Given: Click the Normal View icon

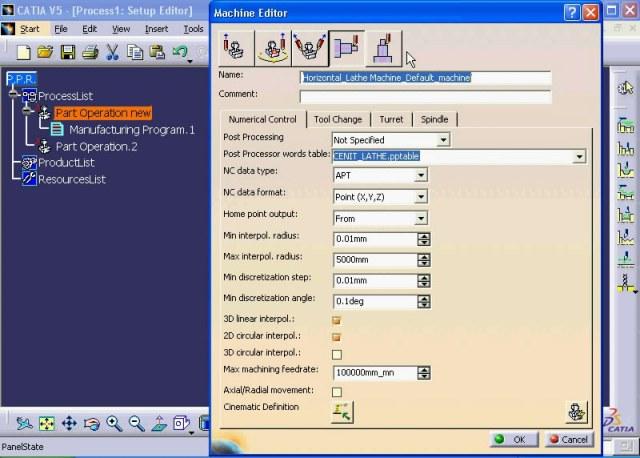Looking at the screenshot, I should (159, 424).
